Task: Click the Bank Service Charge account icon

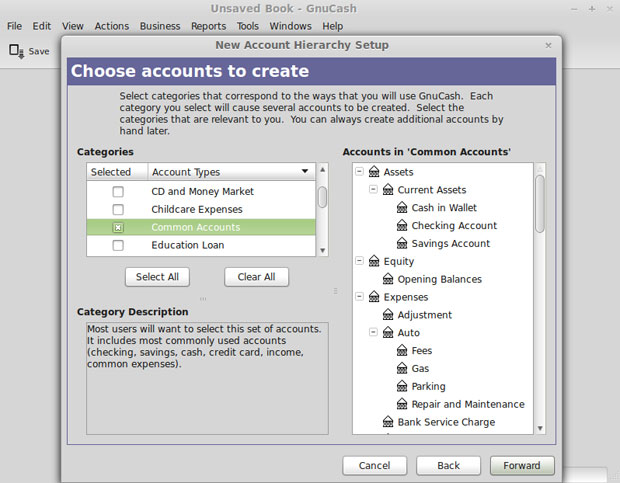Action: pos(388,422)
